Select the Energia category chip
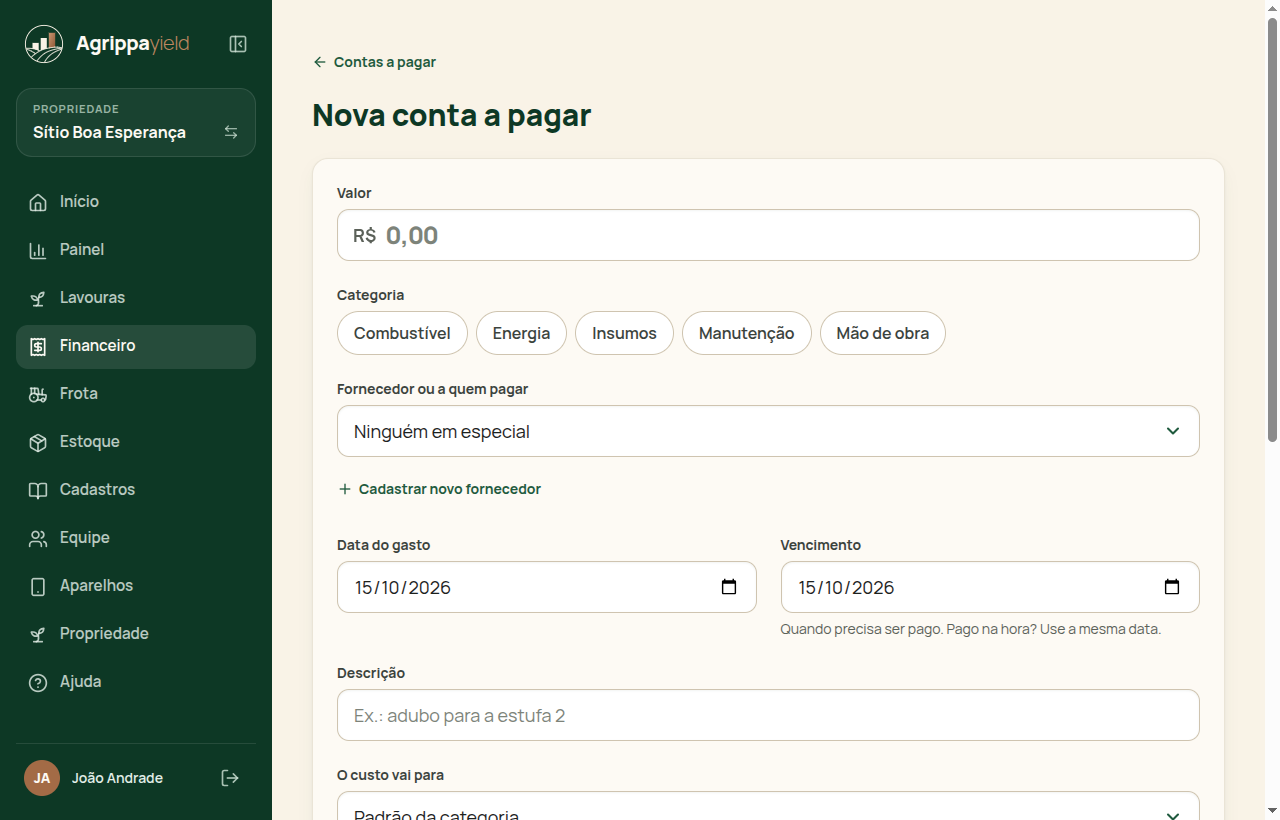 point(521,333)
